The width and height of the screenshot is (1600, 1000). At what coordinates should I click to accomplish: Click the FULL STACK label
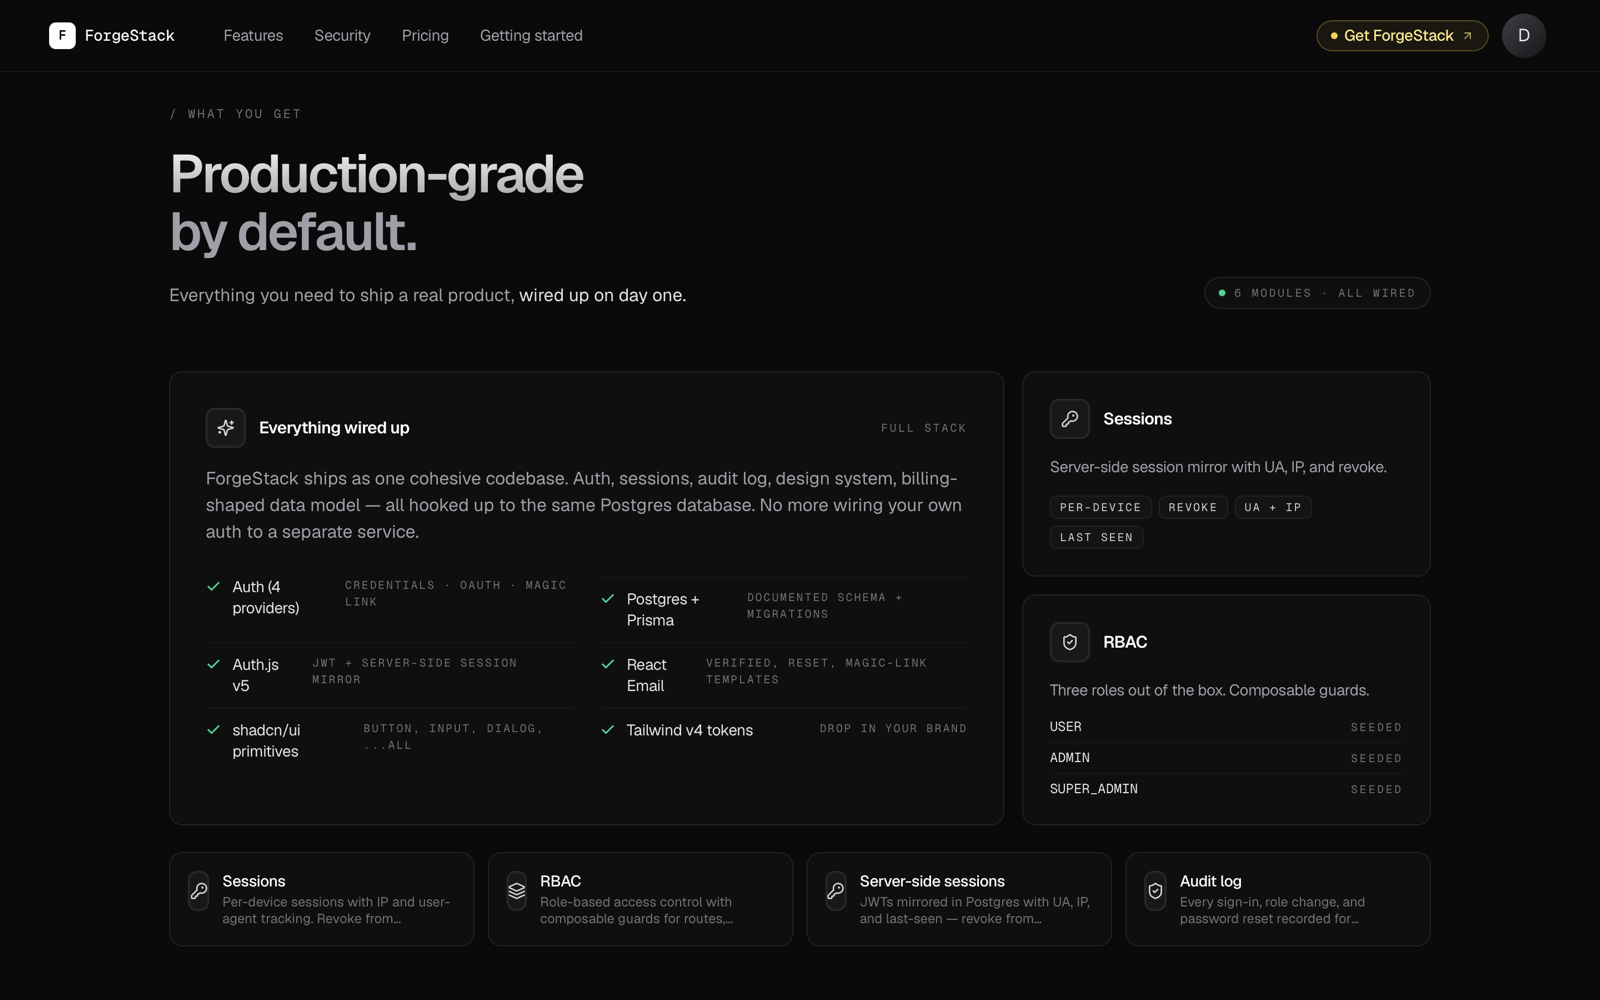(923, 428)
